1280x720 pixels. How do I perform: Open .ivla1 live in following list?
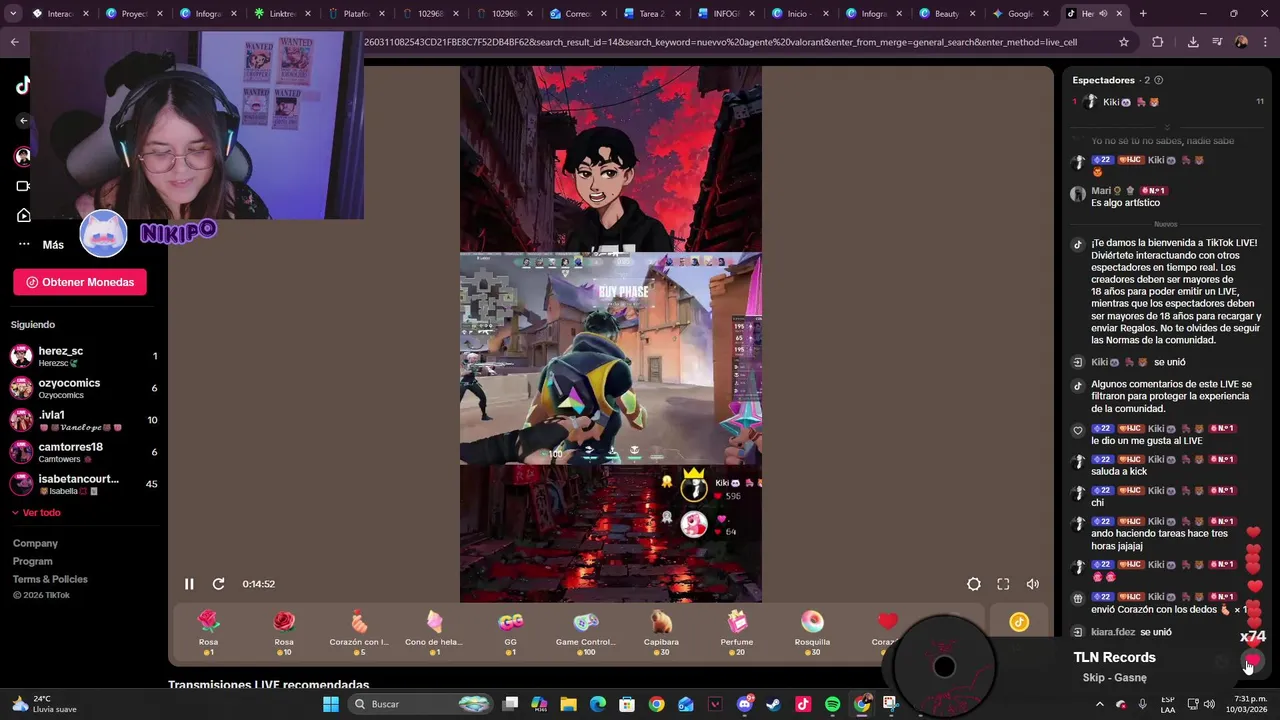(84, 420)
